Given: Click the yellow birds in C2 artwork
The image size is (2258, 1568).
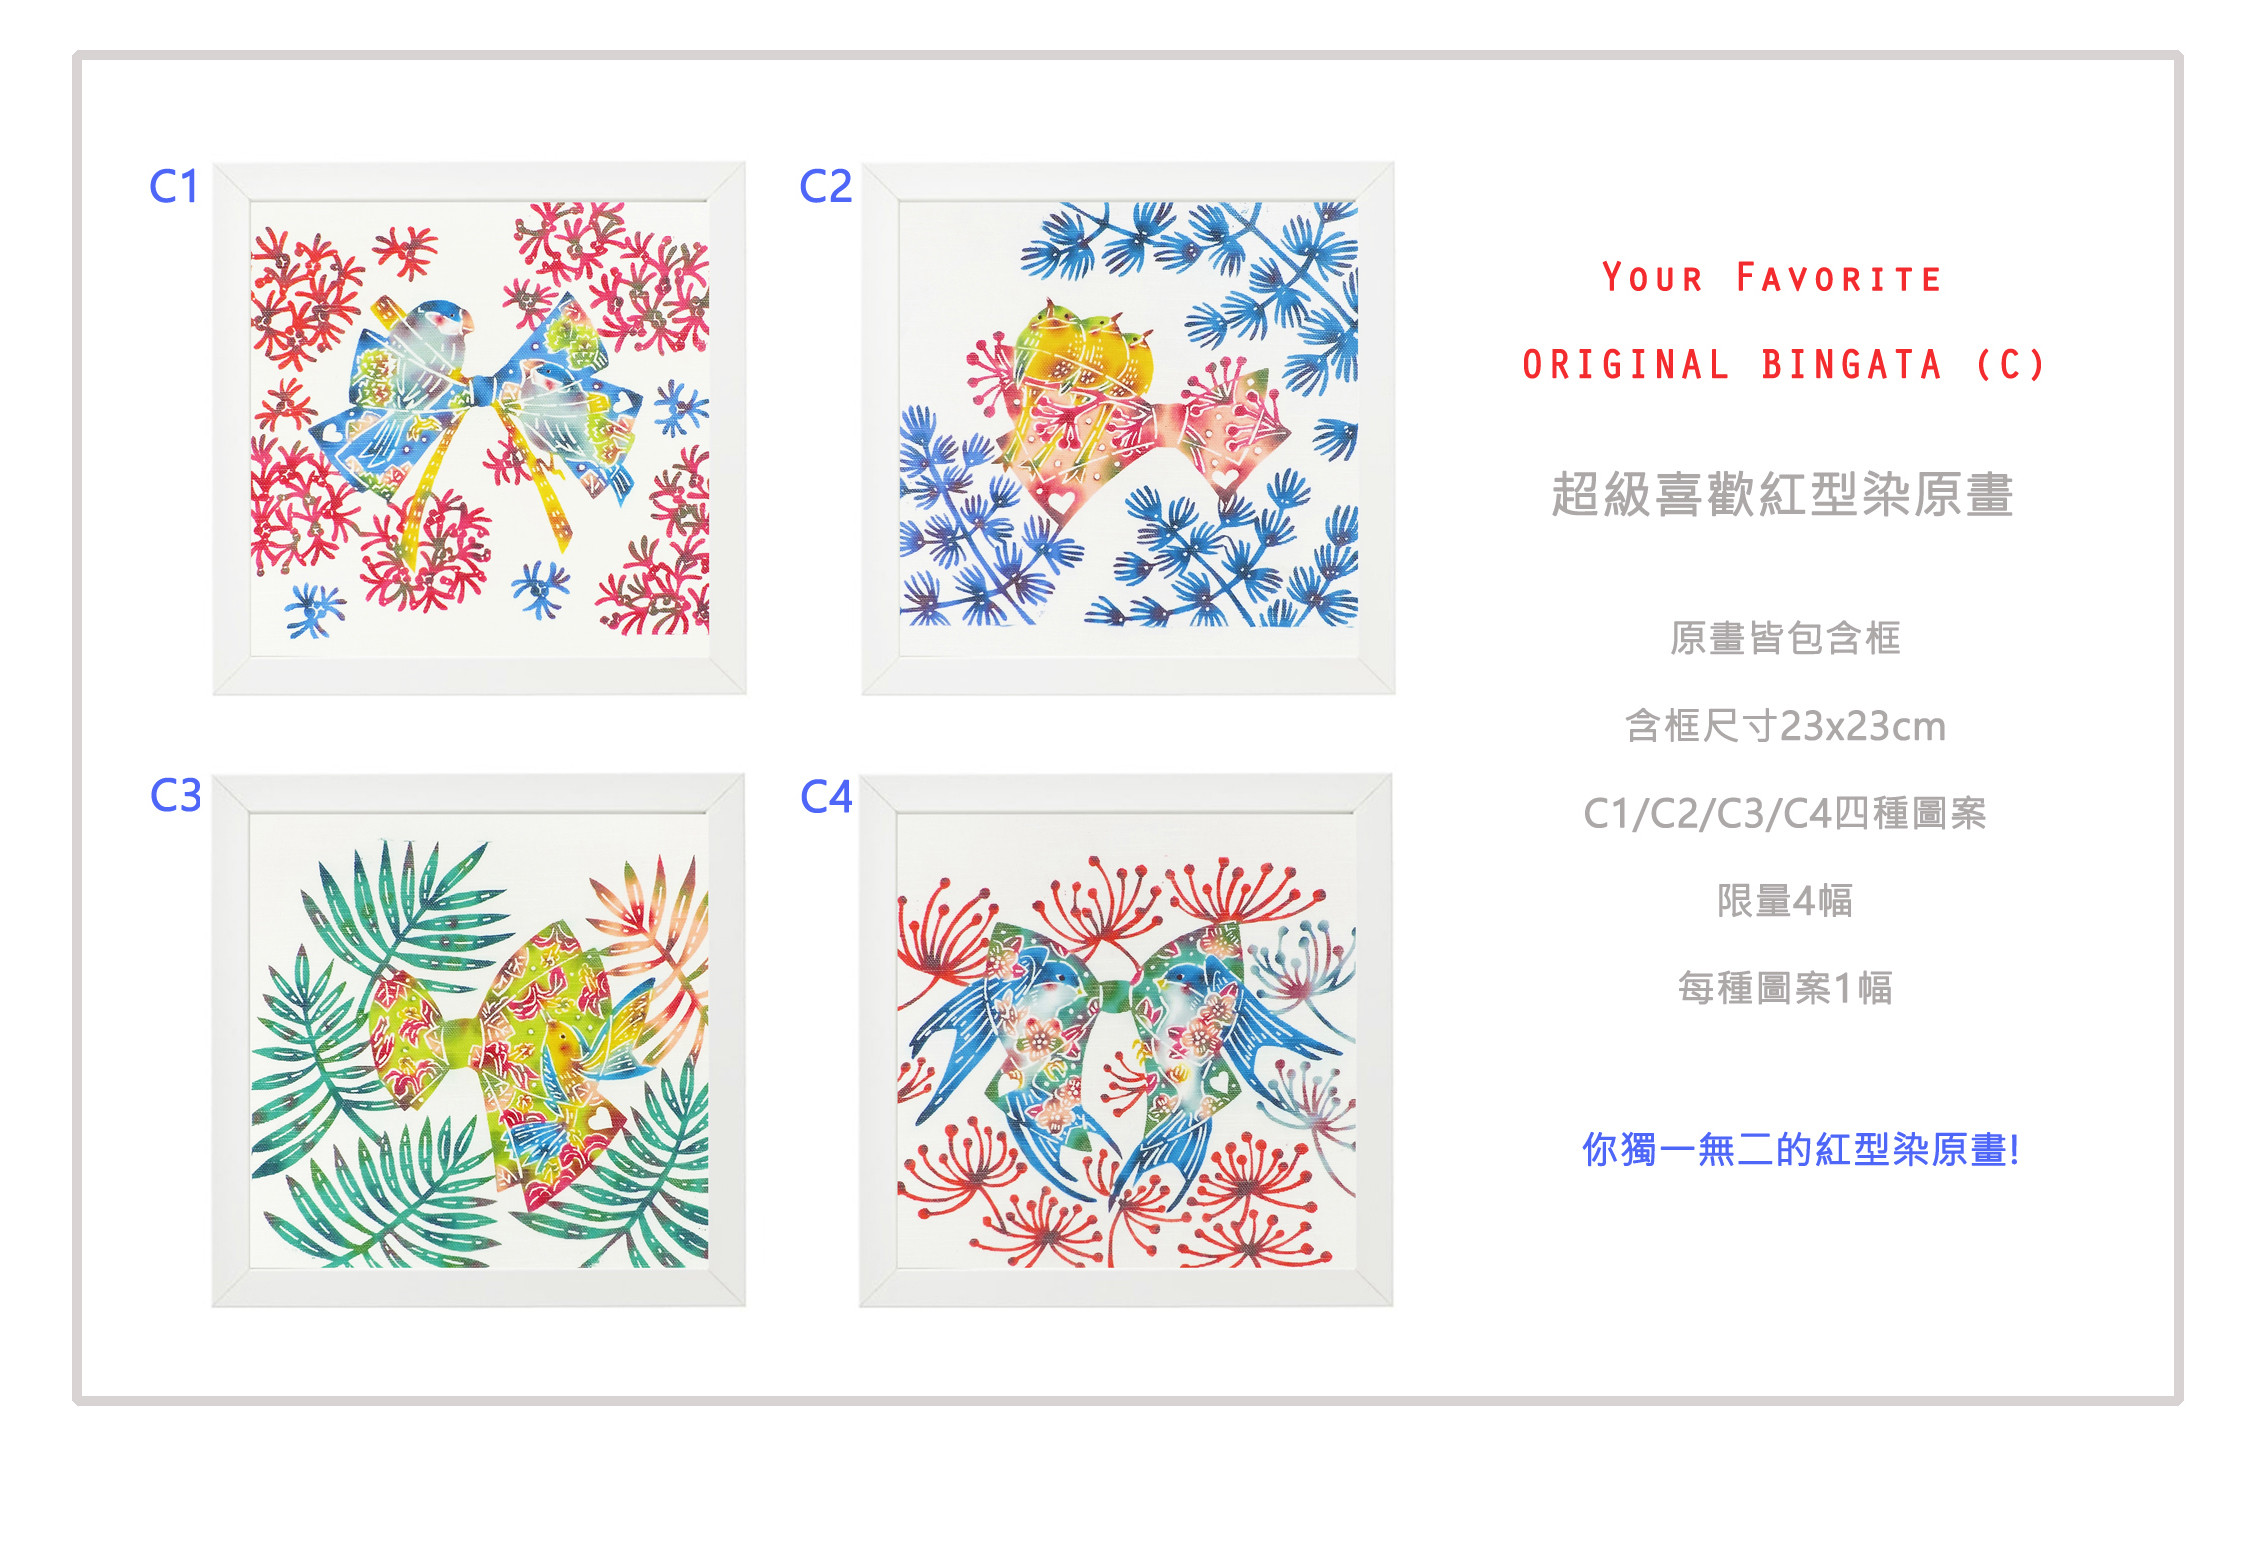Looking at the screenshot, I should point(1087,352).
